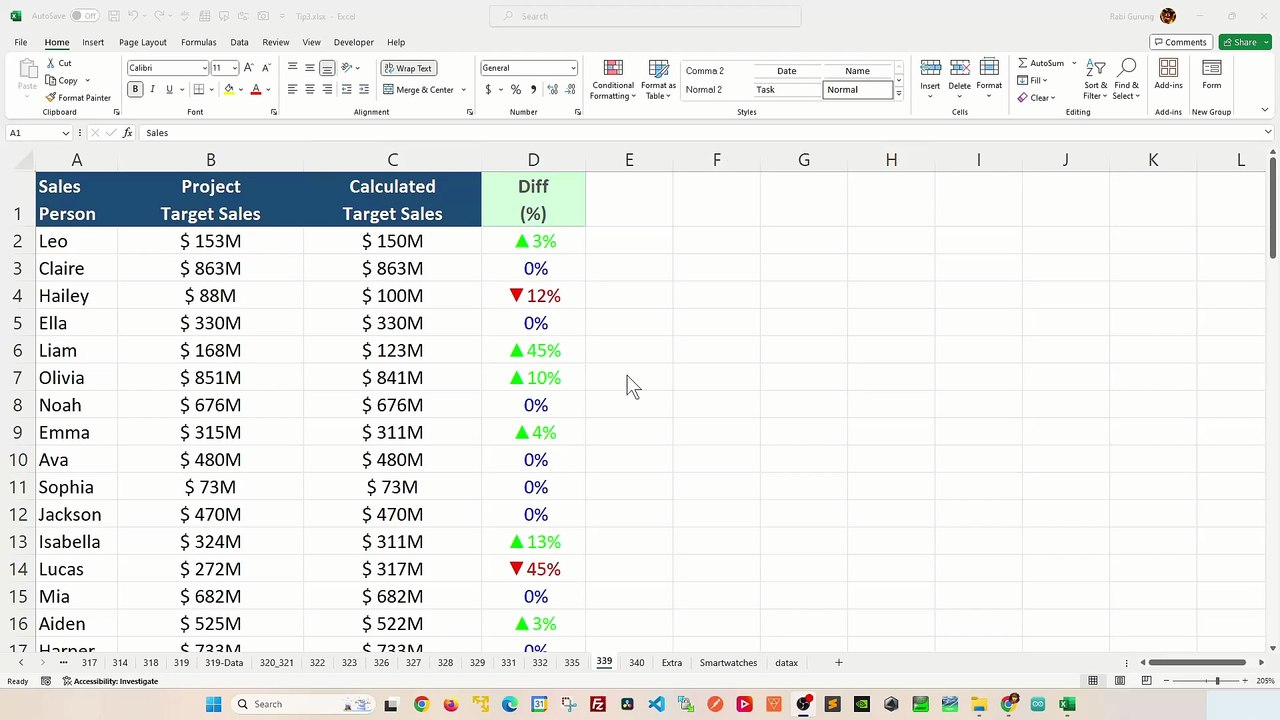Click Accessibility: Investigate in status bar
The width and height of the screenshot is (1280, 720).
click(111, 681)
